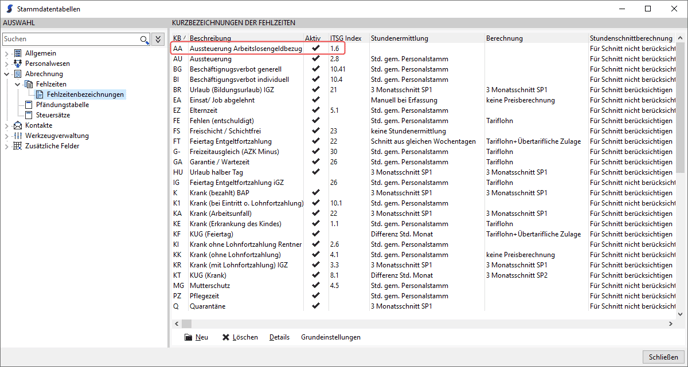688x367 pixels.
Task: Click the Neu button folder icon
Action: (188, 337)
